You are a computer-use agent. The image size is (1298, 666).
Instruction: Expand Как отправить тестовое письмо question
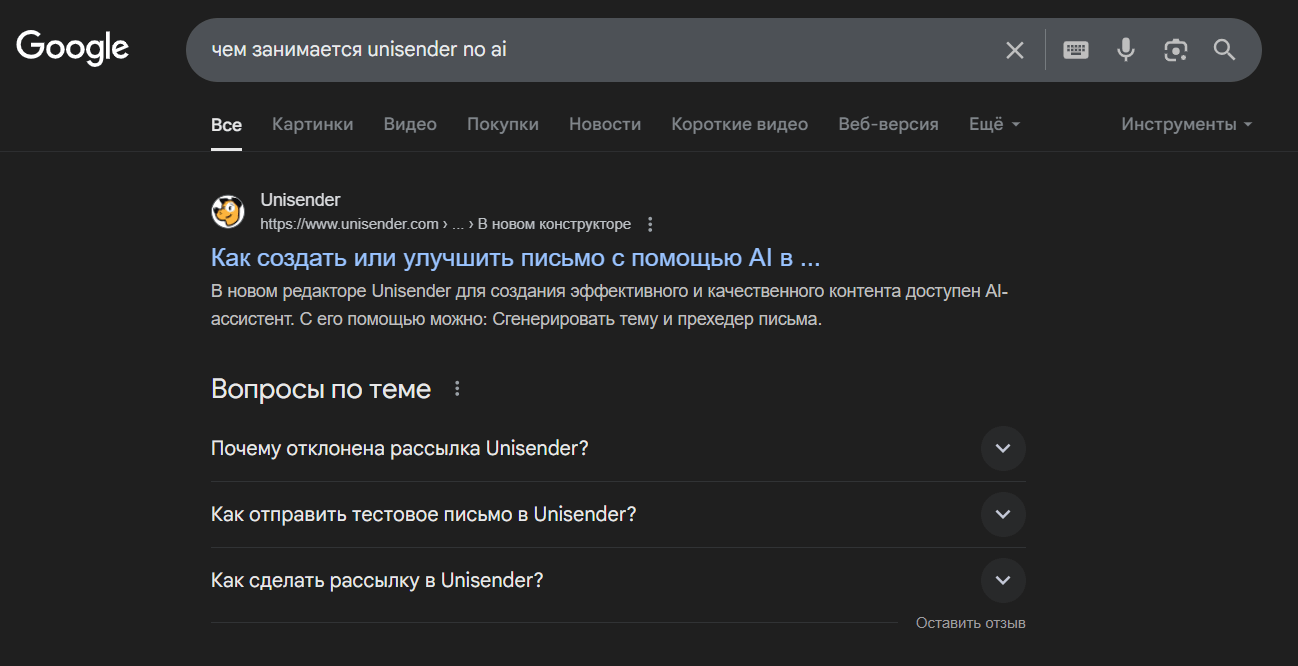point(618,514)
